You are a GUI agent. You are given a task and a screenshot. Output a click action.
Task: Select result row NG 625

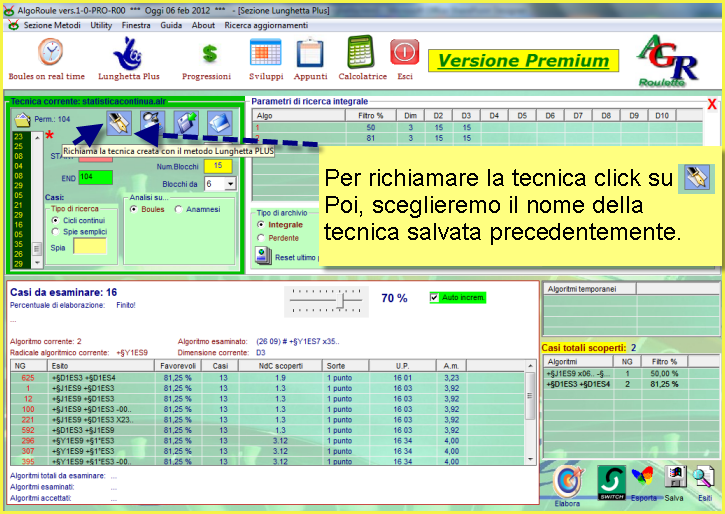click(268, 378)
